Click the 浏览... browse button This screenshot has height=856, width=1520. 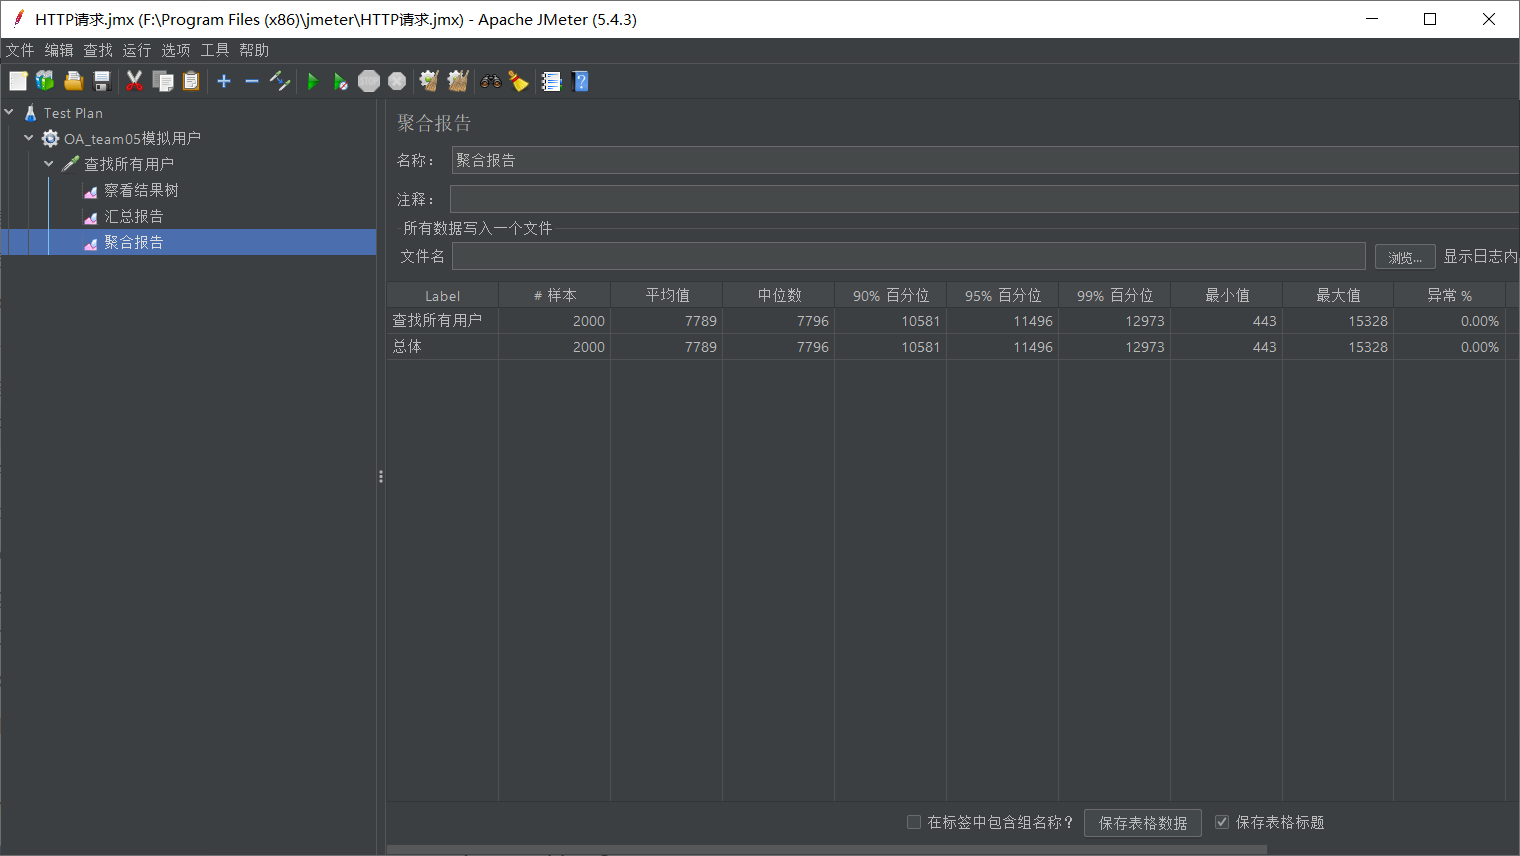pyautogui.click(x=1405, y=257)
